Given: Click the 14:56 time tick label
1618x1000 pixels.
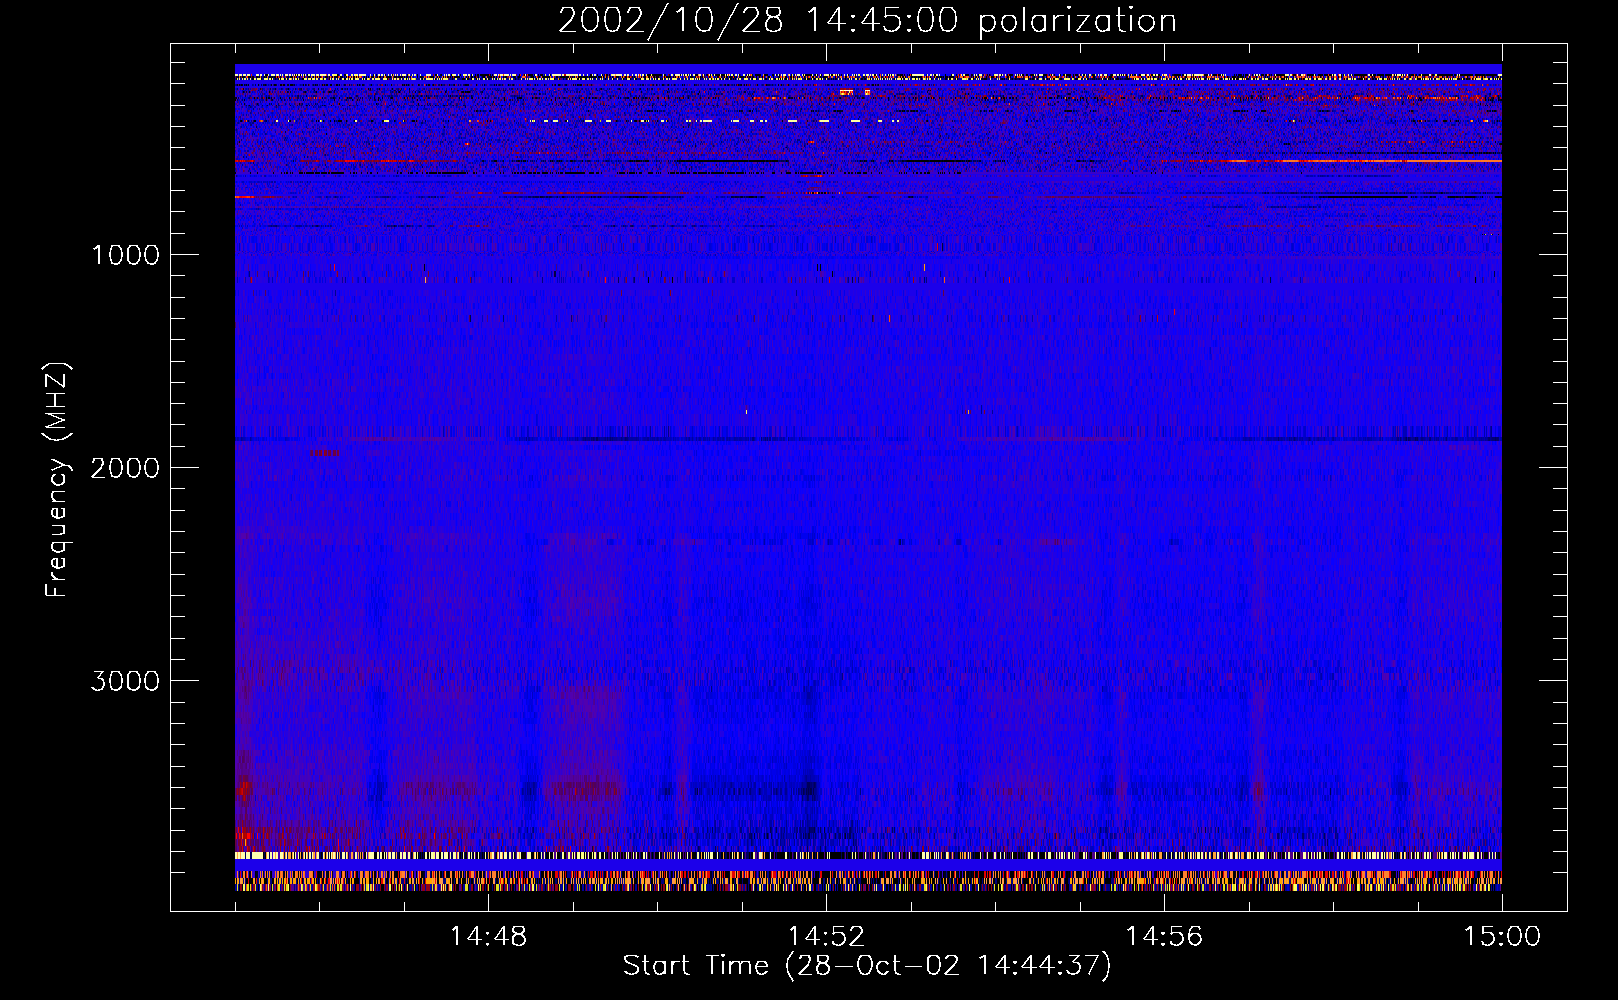Looking at the screenshot, I should 1164,937.
